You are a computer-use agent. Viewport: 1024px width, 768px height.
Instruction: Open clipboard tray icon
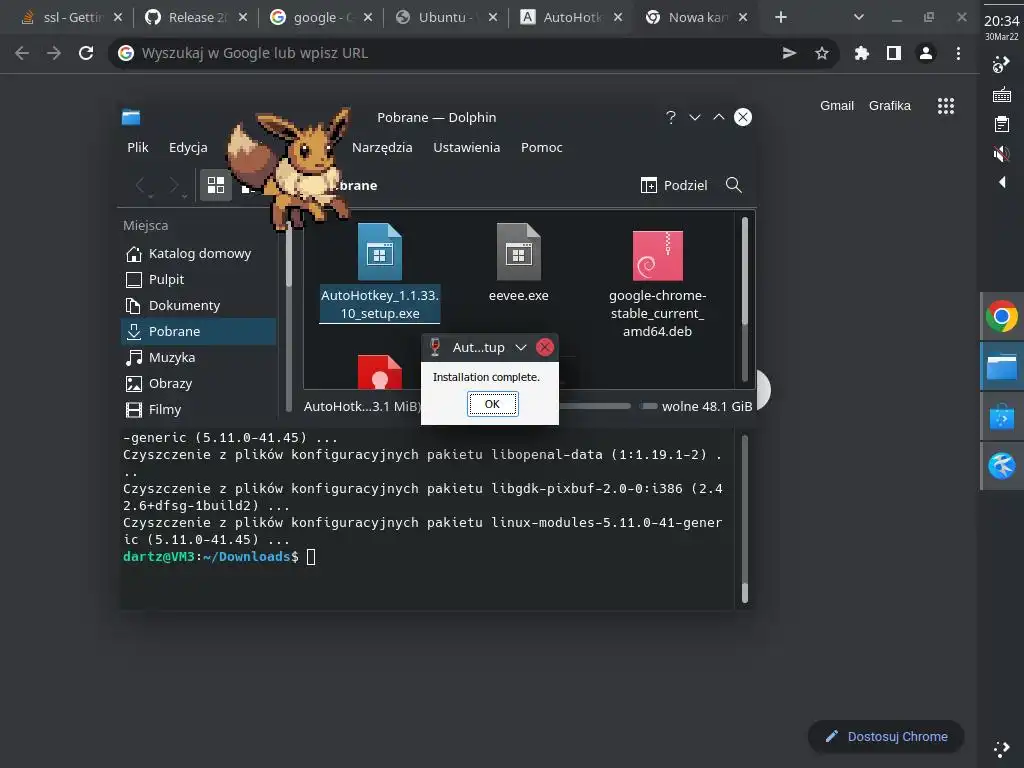(1002, 124)
